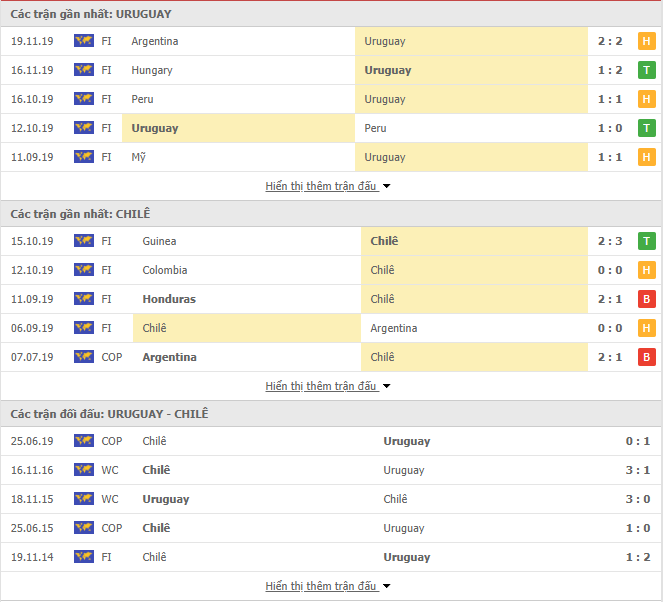The width and height of the screenshot is (663, 602).
Task: Click the Các trận đối đầu: URUGUAY - CHILÊ header
Action: point(110,414)
